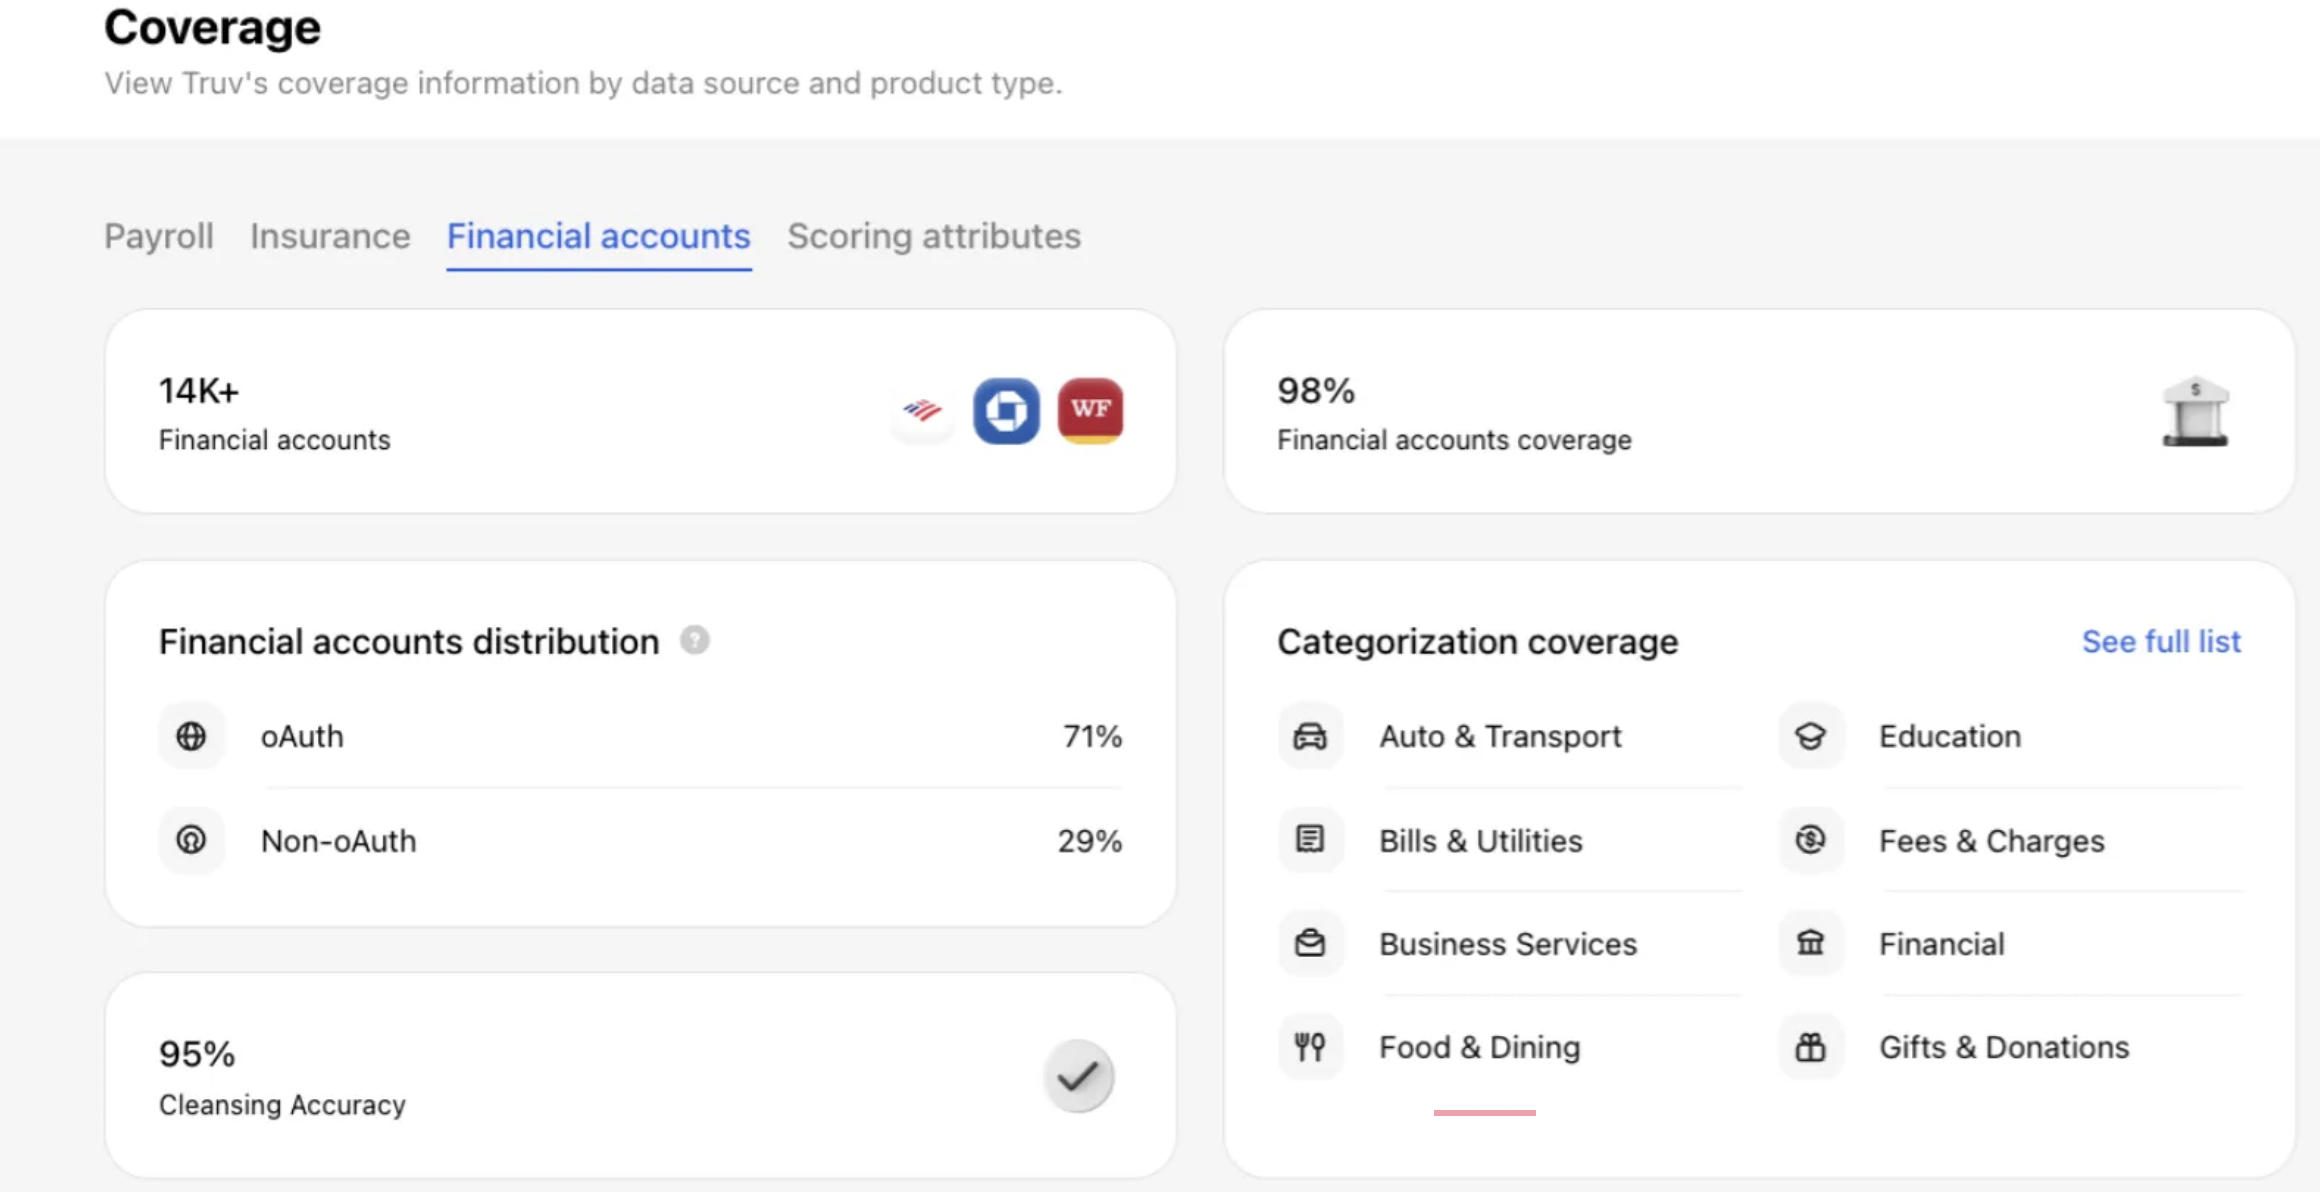Click the Bills & Utilities document icon
This screenshot has width=2320, height=1192.
[x=1310, y=839]
